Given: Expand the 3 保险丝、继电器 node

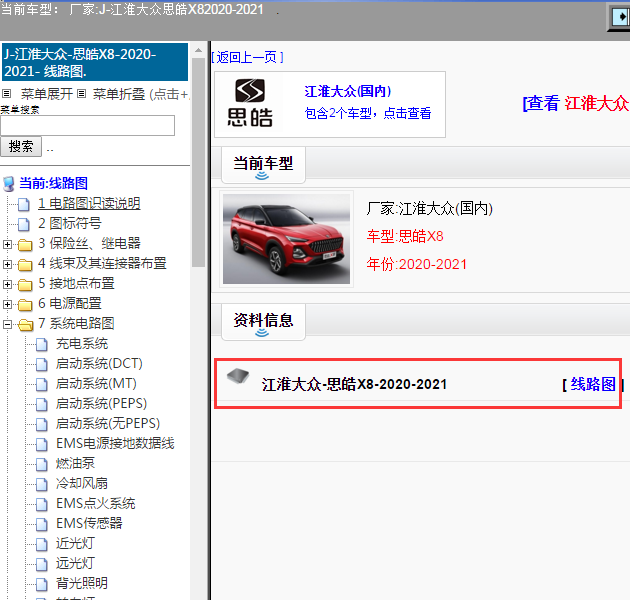Looking at the screenshot, I should tap(7, 244).
